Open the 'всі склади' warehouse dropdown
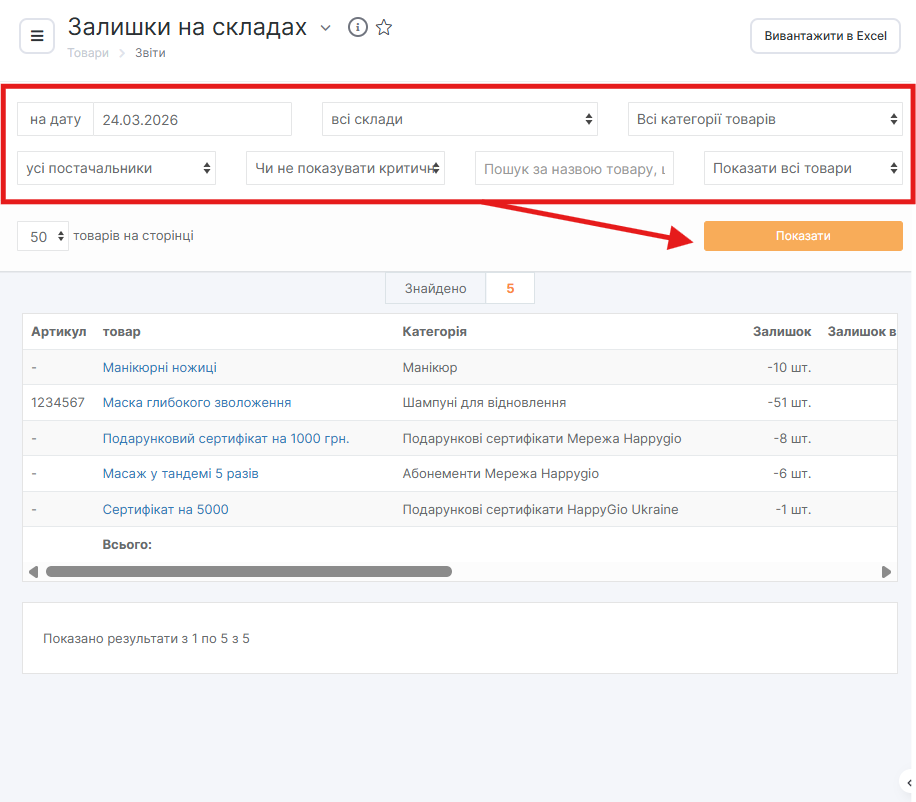 point(459,119)
